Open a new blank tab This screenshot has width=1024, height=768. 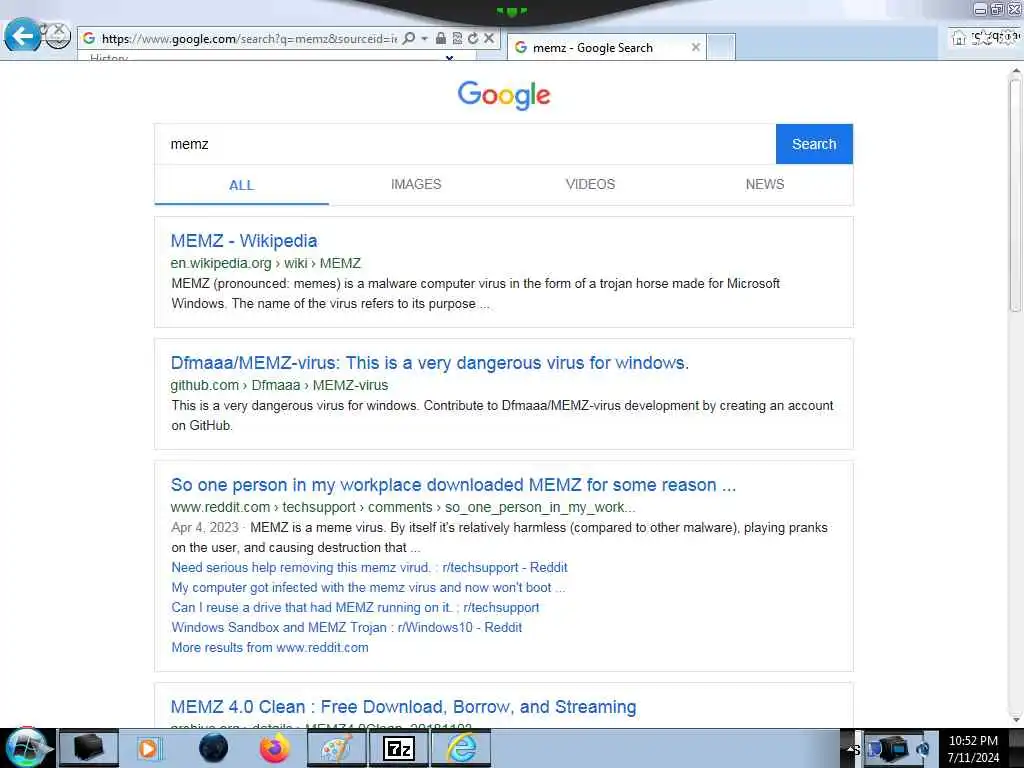point(722,47)
